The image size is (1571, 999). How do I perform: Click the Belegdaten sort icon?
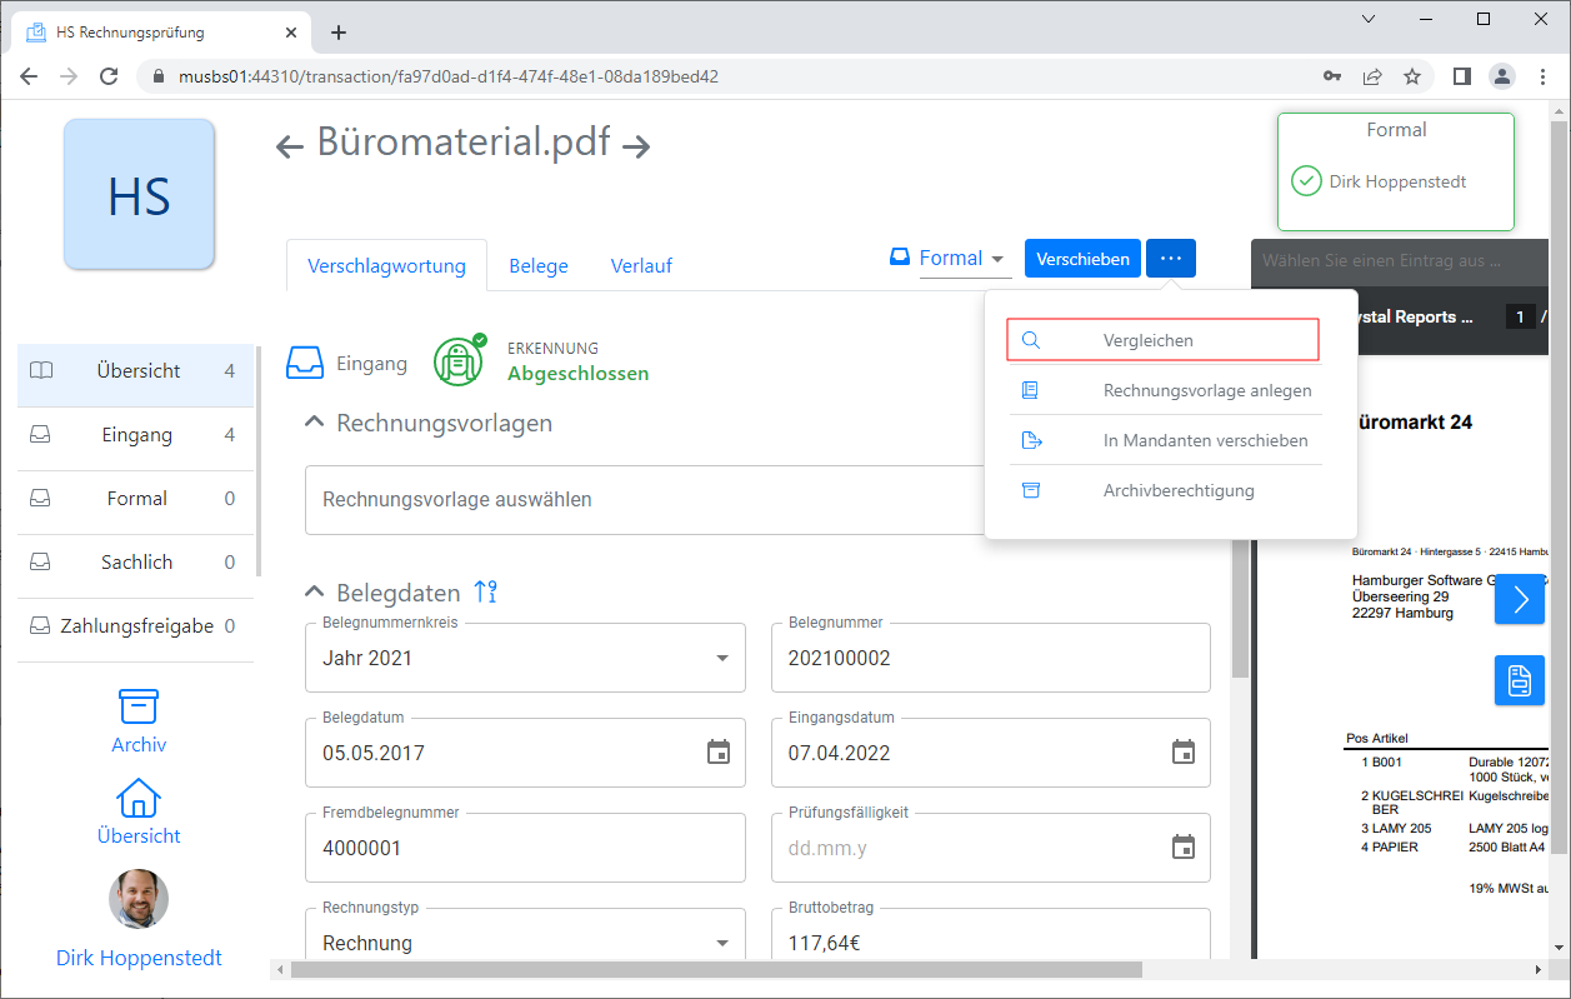pyautogui.click(x=486, y=592)
